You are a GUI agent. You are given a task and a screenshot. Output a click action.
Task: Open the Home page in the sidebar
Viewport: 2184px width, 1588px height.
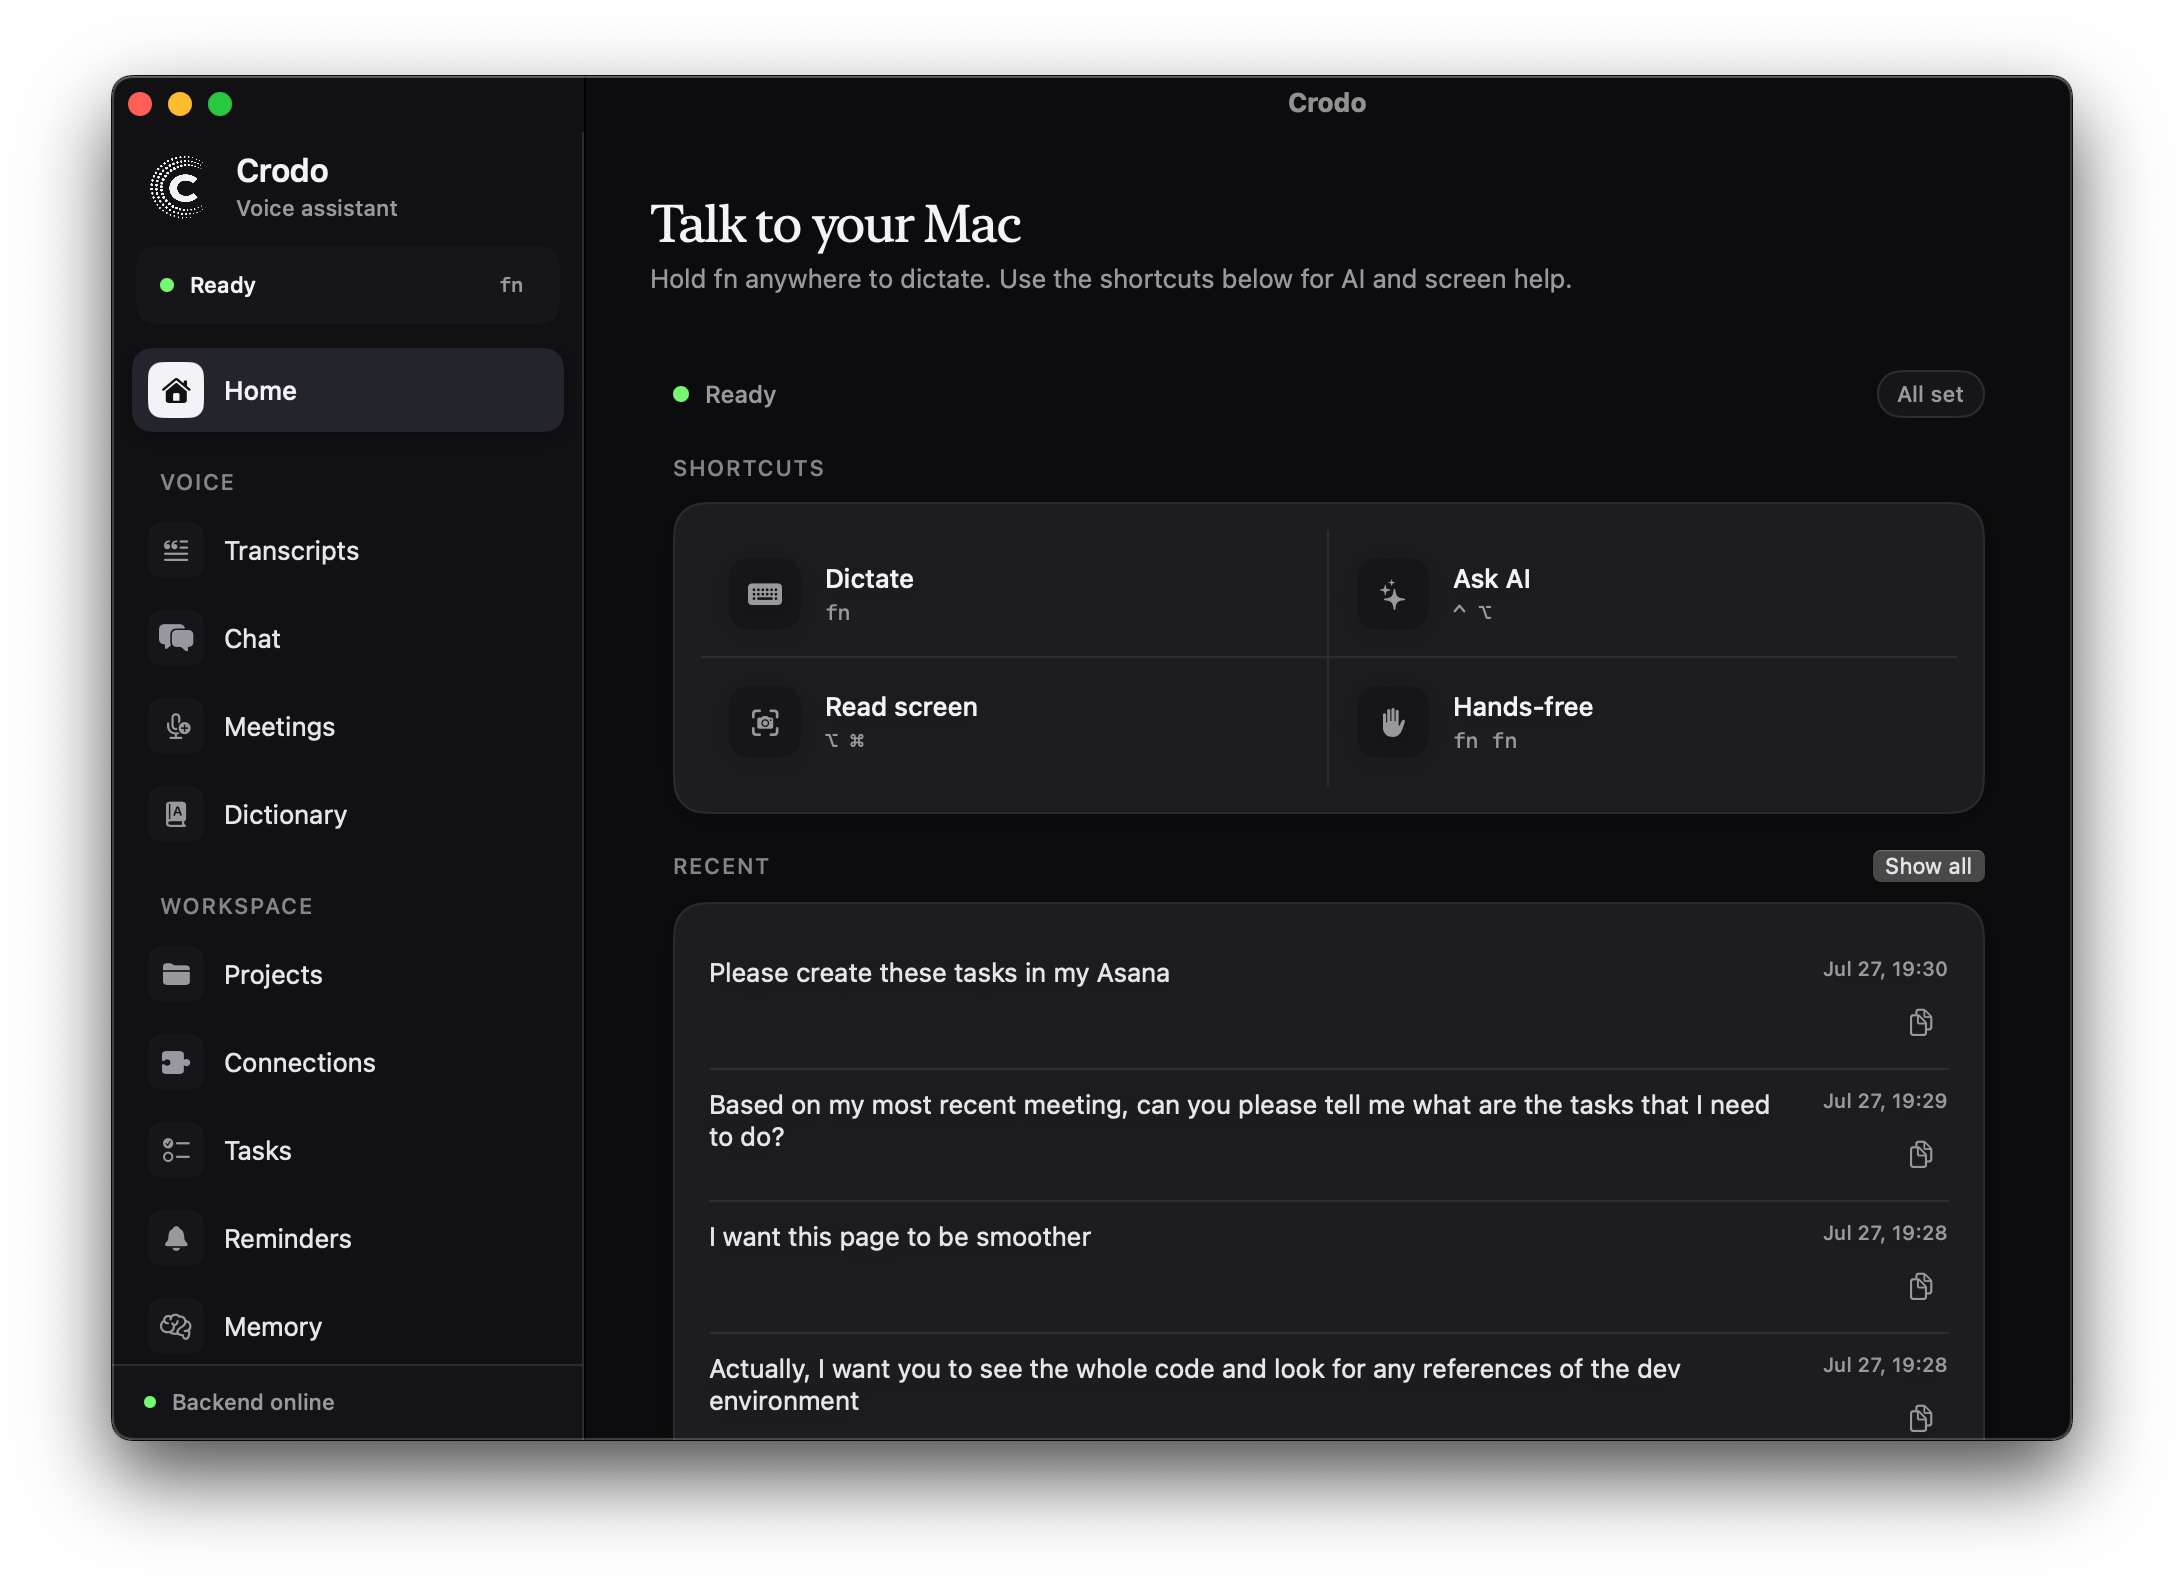(x=347, y=390)
